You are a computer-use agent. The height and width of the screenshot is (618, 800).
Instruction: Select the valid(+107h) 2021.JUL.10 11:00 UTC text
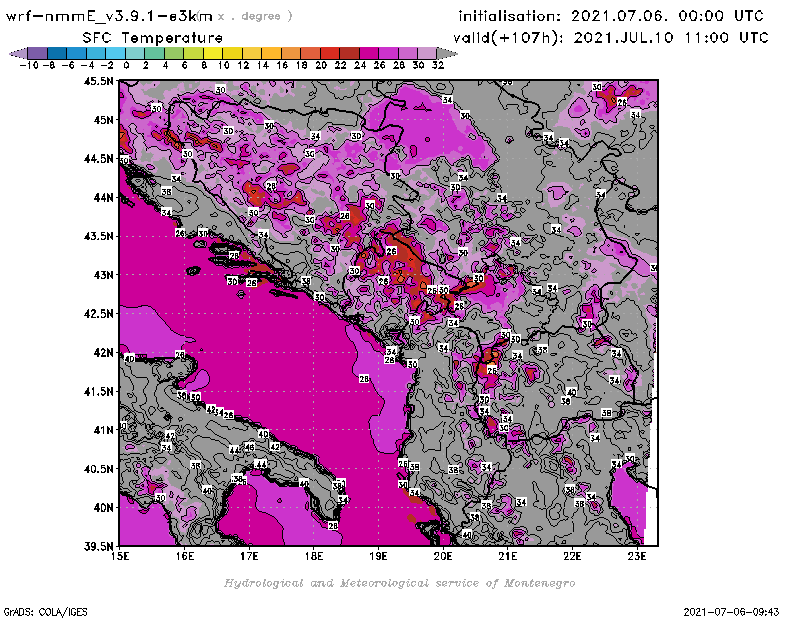[x=611, y=38]
